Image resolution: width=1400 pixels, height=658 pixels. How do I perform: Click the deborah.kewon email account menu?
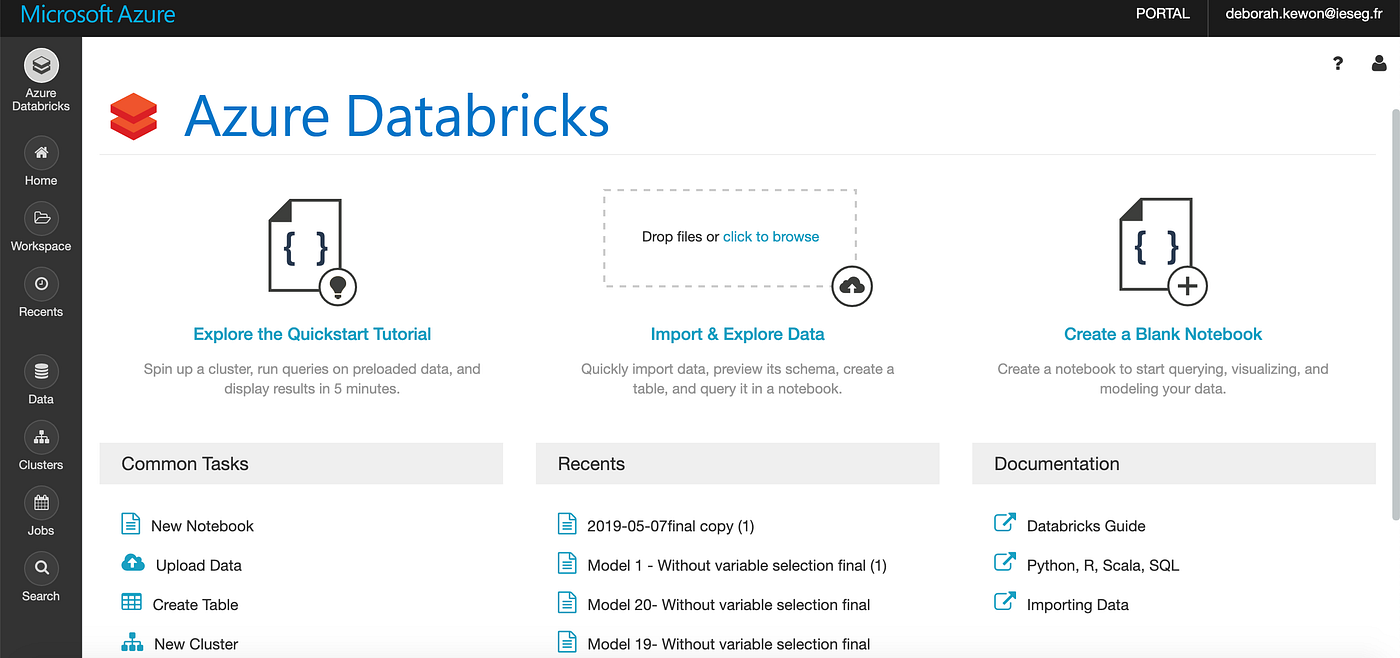(x=1304, y=14)
